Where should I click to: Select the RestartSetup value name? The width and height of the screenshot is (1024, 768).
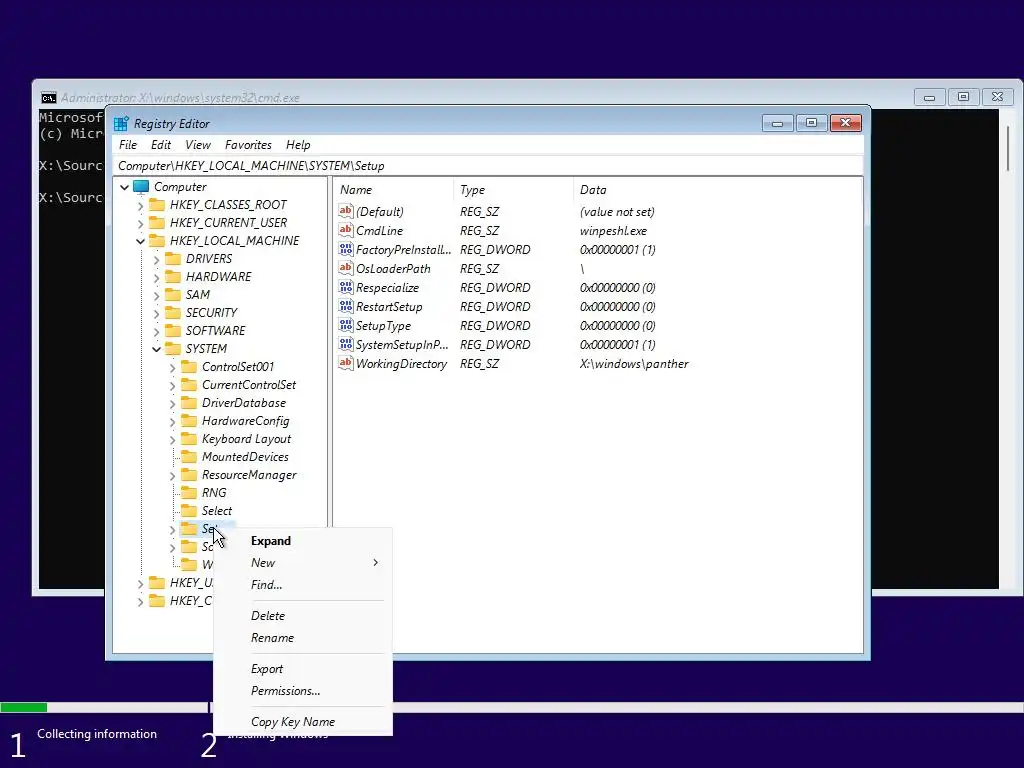[x=389, y=307]
